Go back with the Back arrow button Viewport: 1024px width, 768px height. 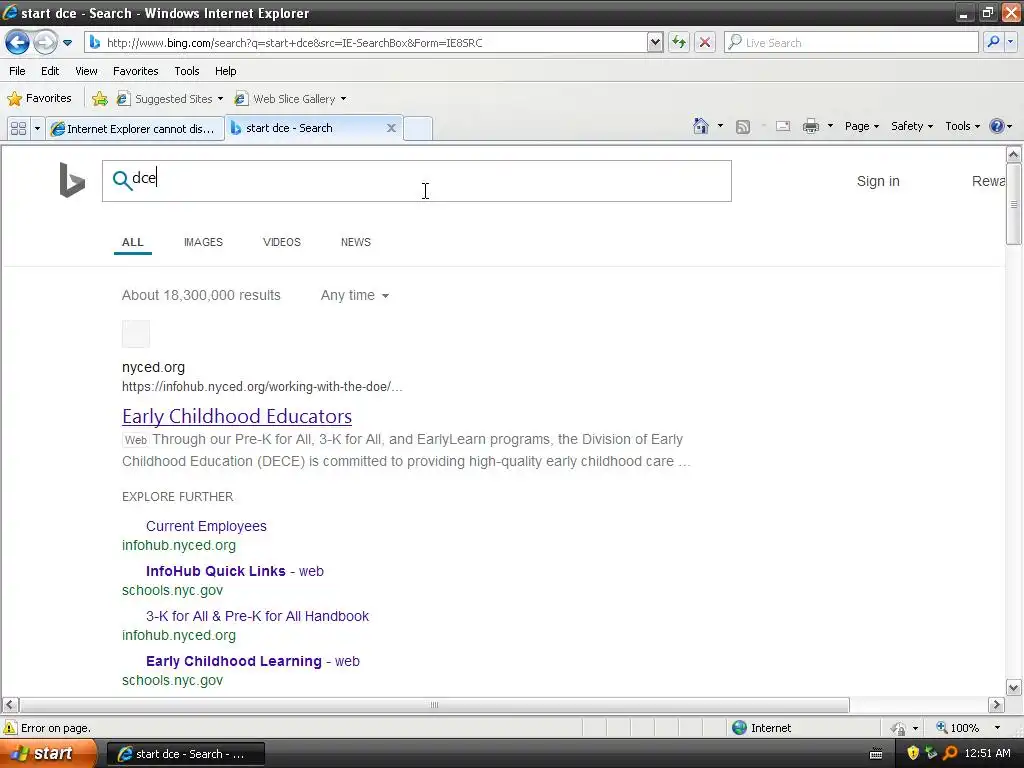17,43
